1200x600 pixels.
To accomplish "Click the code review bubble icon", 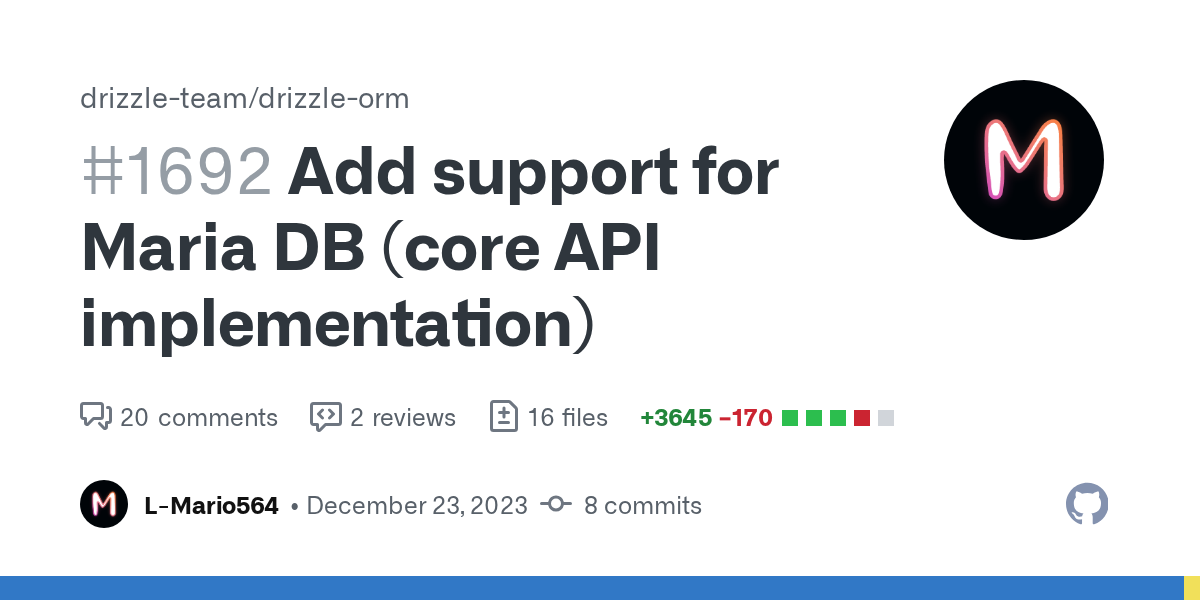I will click(x=326, y=416).
